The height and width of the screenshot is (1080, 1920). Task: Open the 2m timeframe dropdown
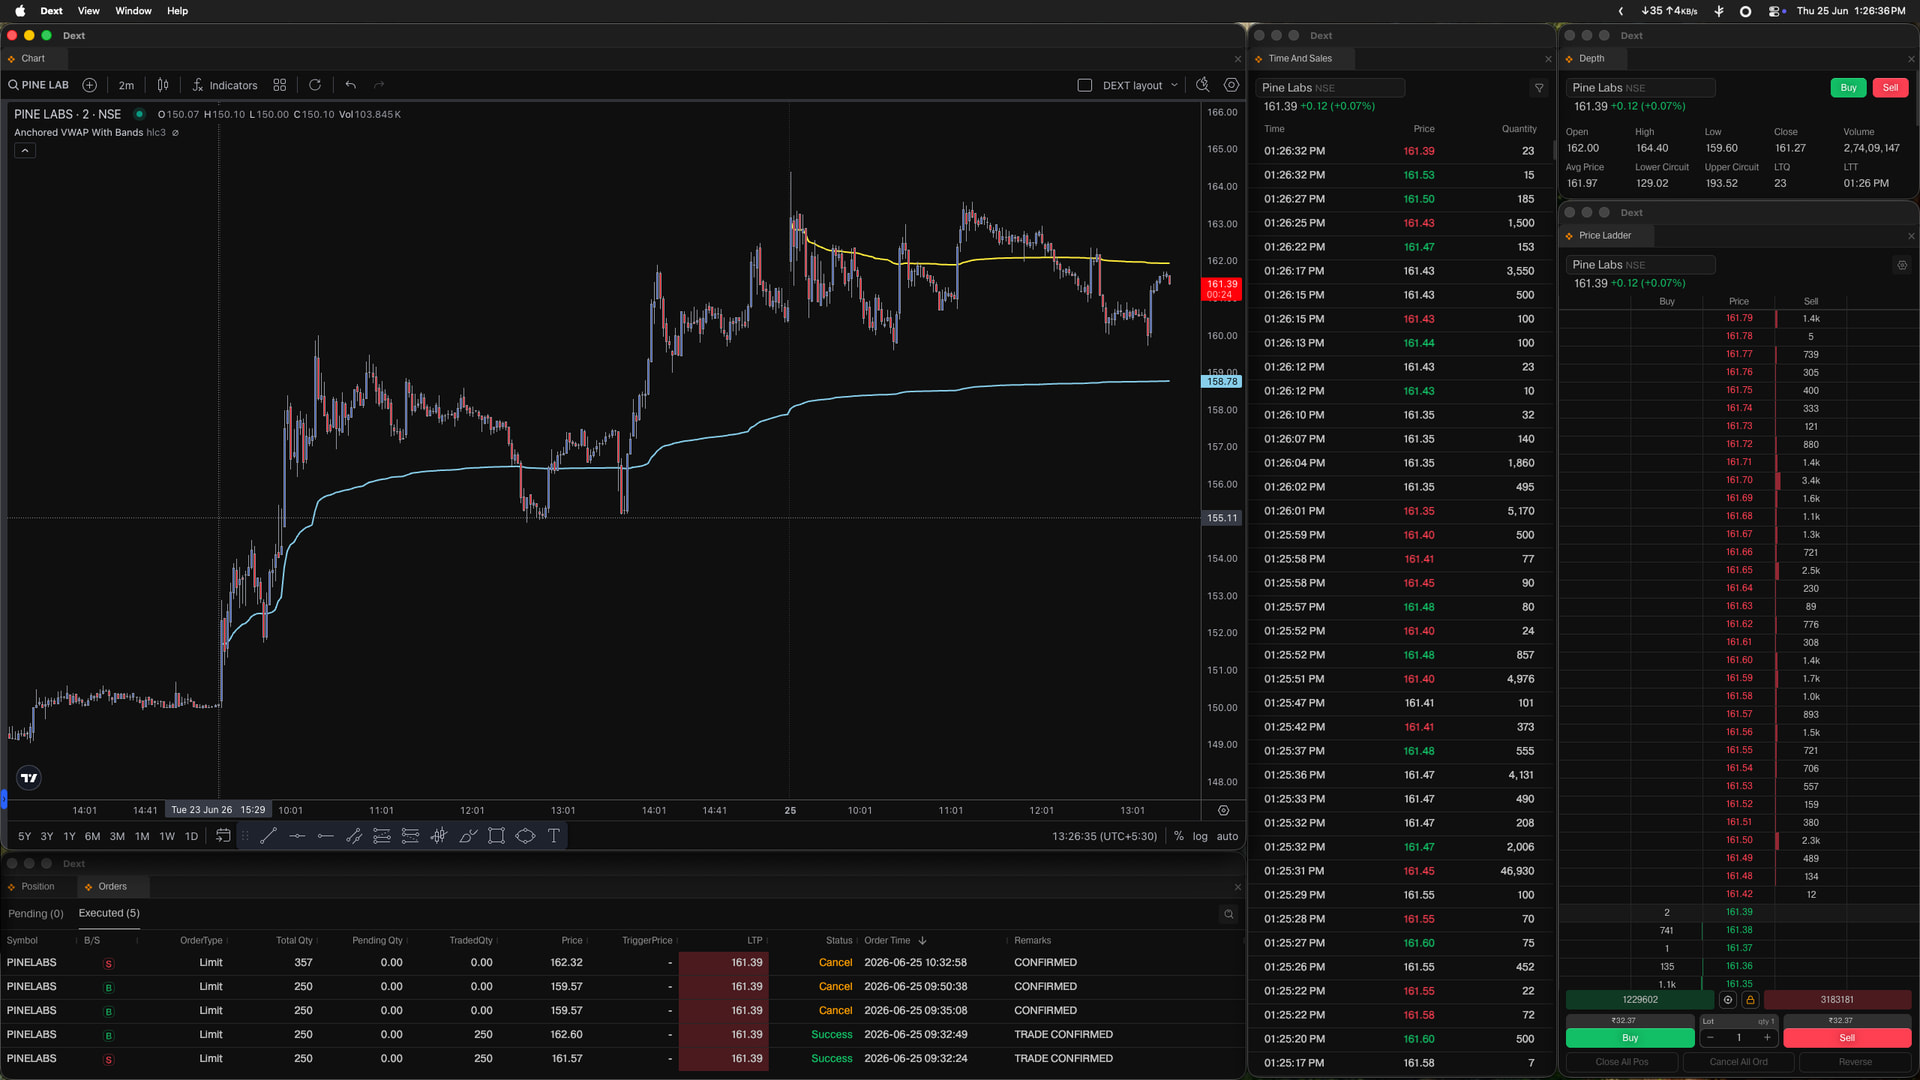pos(126,85)
